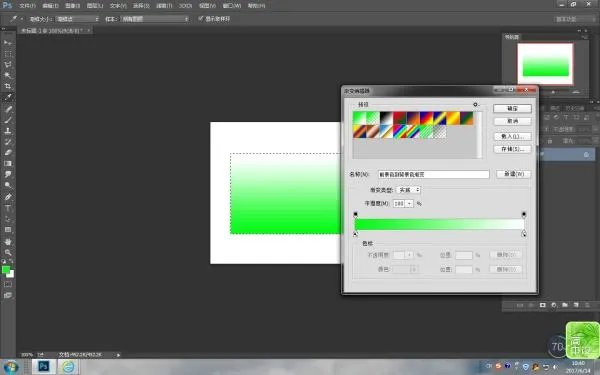Open the Layer menu

(x=95, y=6)
